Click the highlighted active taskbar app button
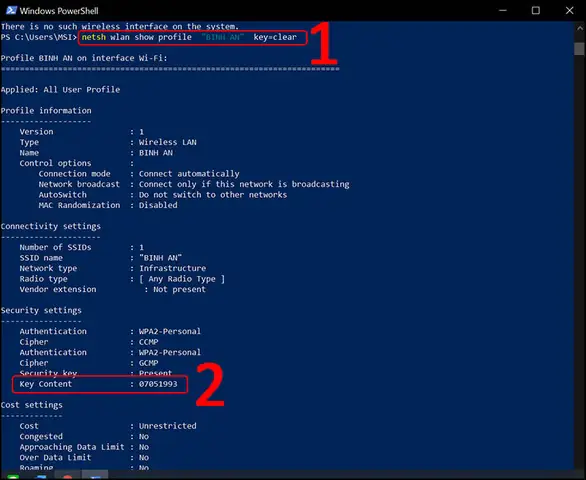586x480 pixels. pyautogui.click(x=95, y=476)
